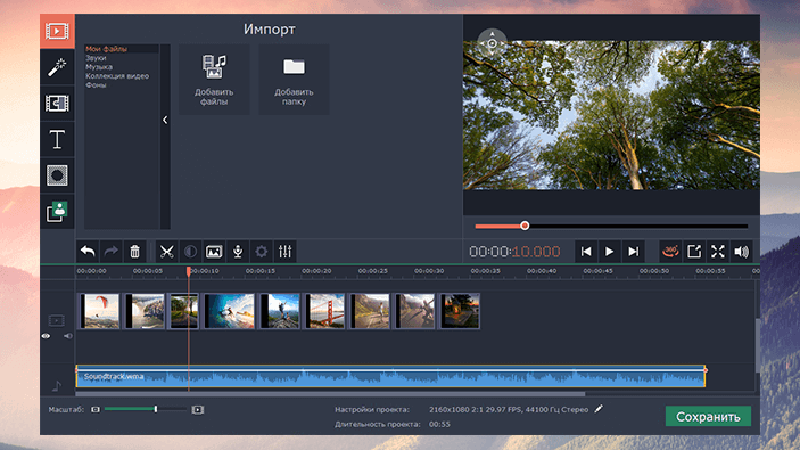The image size is (800, 450).
Task: Click Добавить файлы button
Action: click(x=214, y=80)
